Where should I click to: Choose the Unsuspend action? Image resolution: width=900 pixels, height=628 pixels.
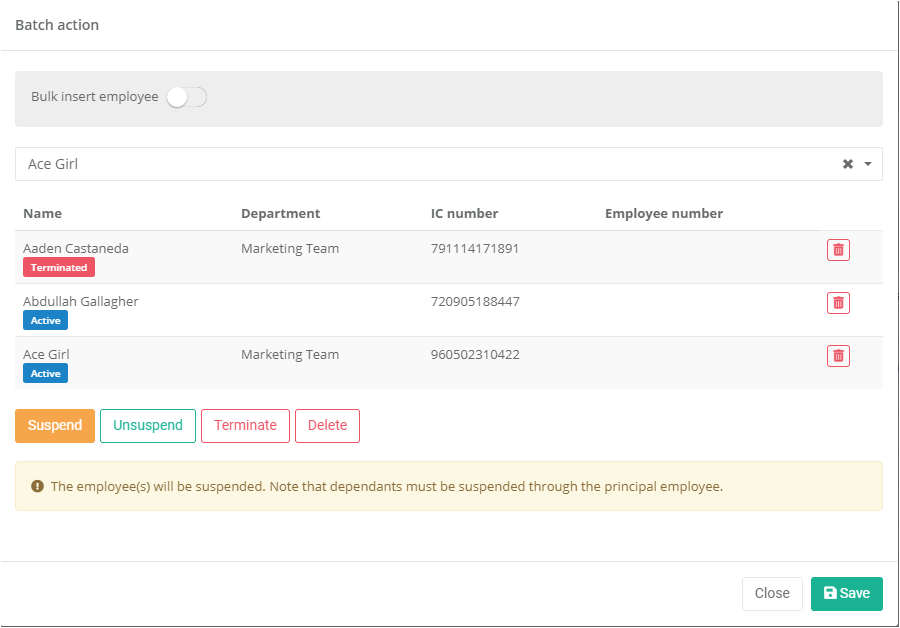(x=148, y=425)
